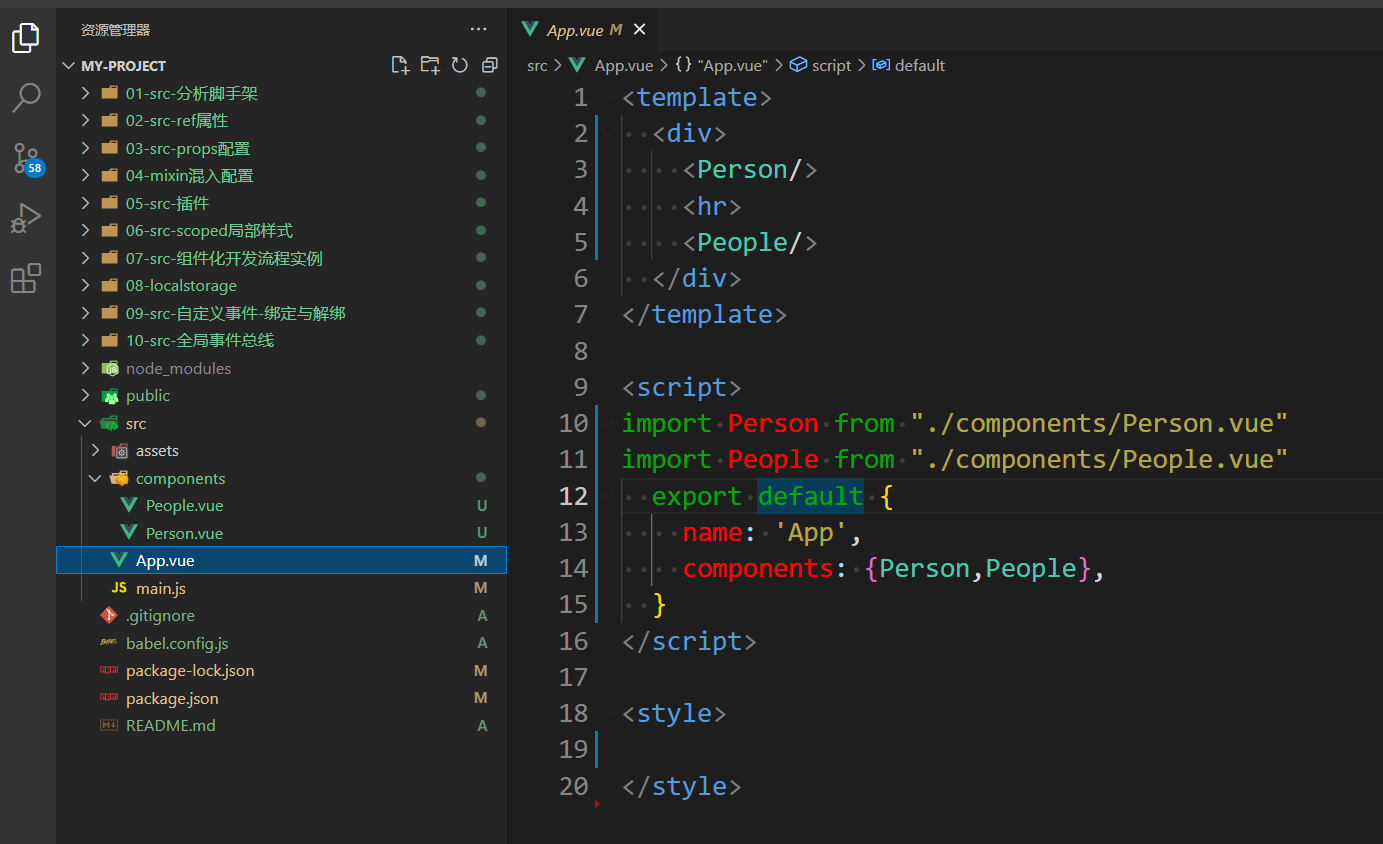Open main.js in the file tree
Screen dimensions: 1383x844
coord(282,588)
